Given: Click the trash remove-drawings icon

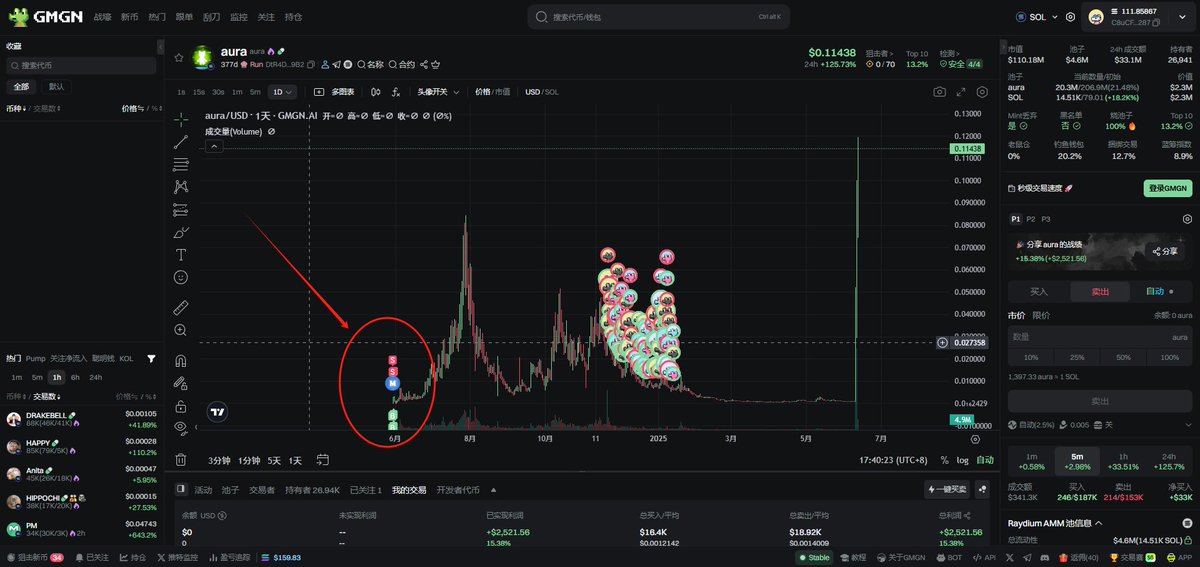Looking at the screenshot, I should (181, 459).
